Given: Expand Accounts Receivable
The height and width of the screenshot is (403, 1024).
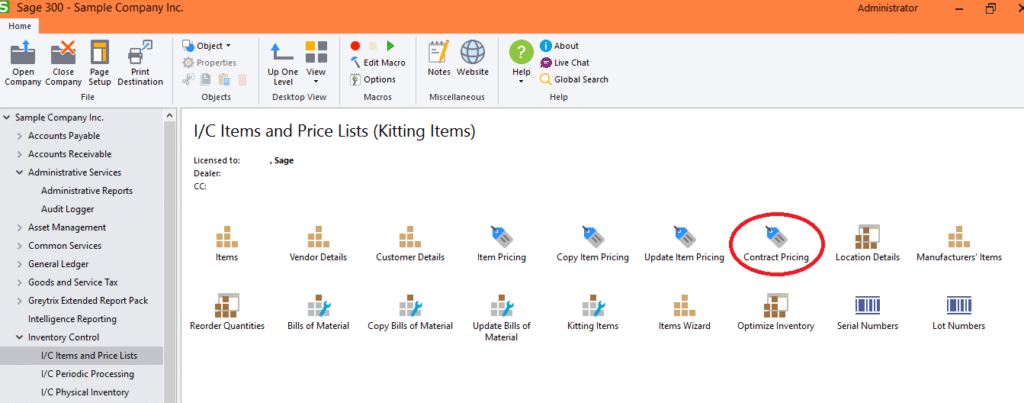Looking at the screenshot, I should (x=19, y=154).
